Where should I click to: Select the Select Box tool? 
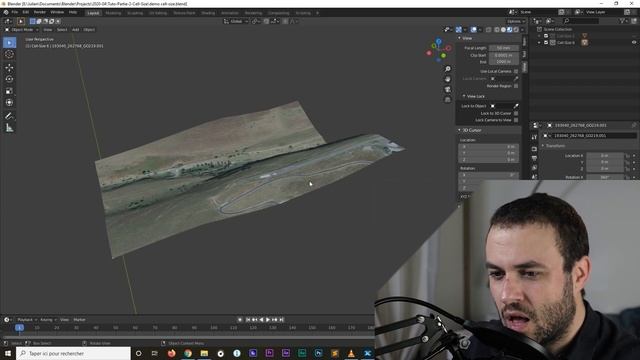pos(9,42)
